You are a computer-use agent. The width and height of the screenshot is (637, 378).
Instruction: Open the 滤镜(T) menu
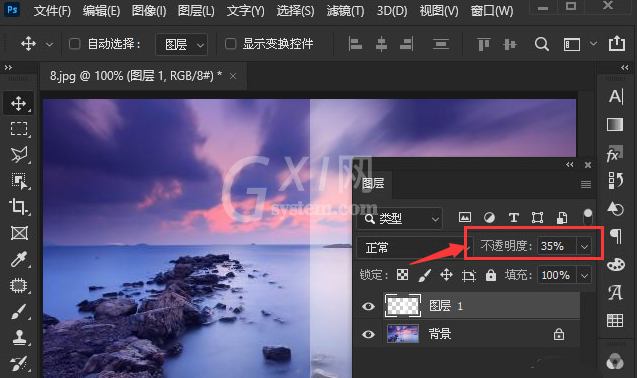tap(345, 11)
